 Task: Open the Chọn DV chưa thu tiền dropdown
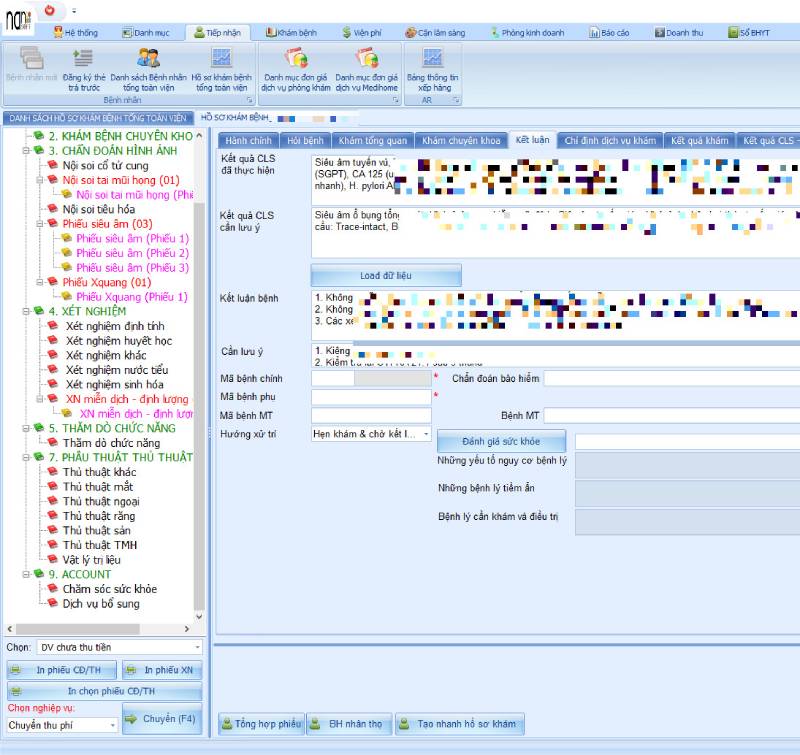point(197,647)
